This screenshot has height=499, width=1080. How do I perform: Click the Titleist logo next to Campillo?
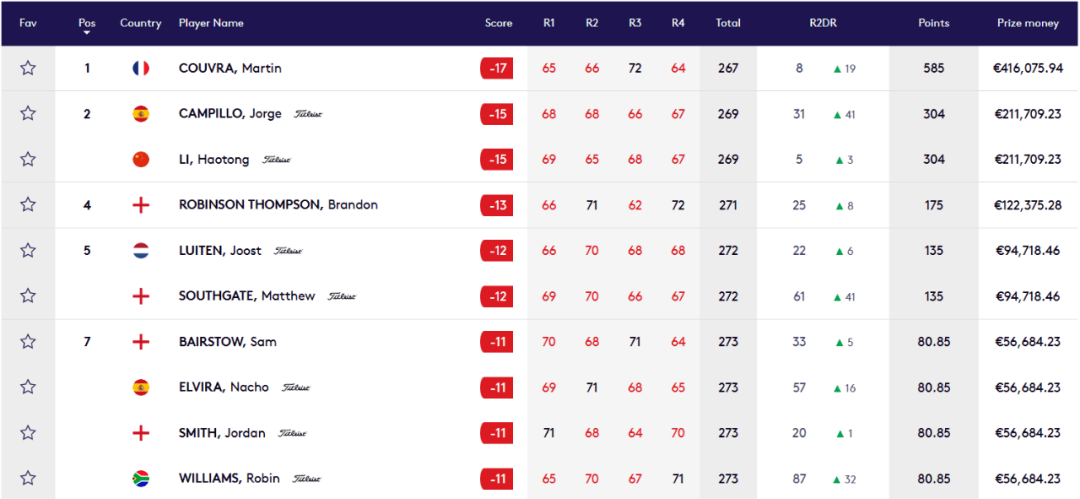pos(308,114)
